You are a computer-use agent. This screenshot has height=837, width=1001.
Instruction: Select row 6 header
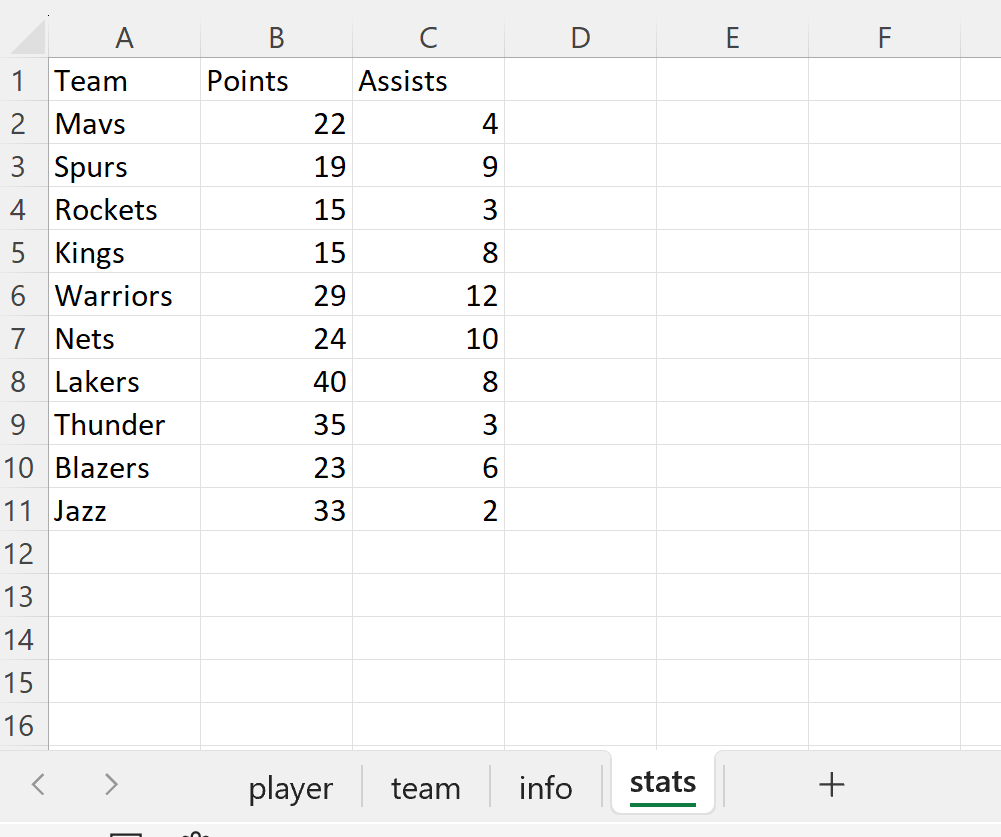(x=19, y=295)
